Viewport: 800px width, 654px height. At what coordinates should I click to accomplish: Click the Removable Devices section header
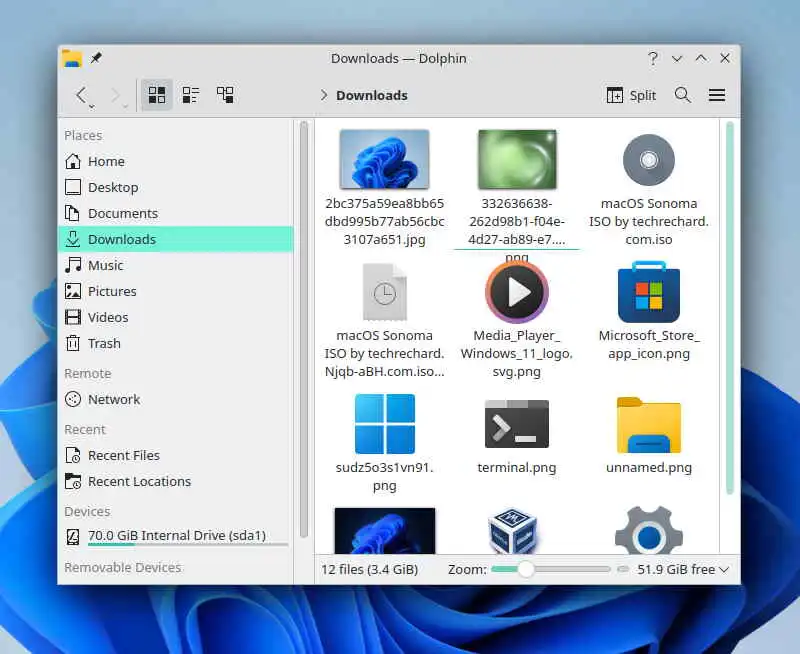(x=122, y=567)
